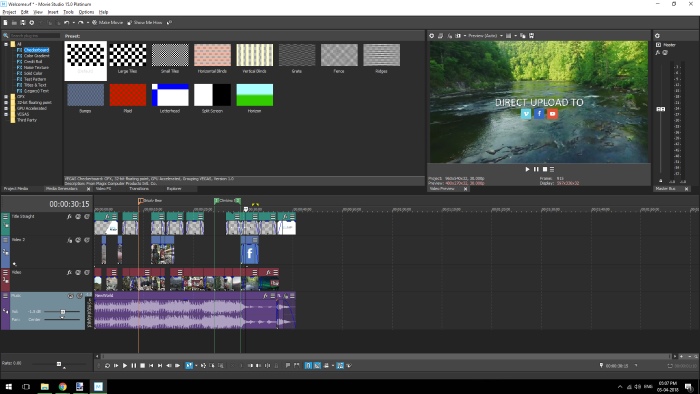
Task: Toggle mute on Video track
Action: point(78,272)
